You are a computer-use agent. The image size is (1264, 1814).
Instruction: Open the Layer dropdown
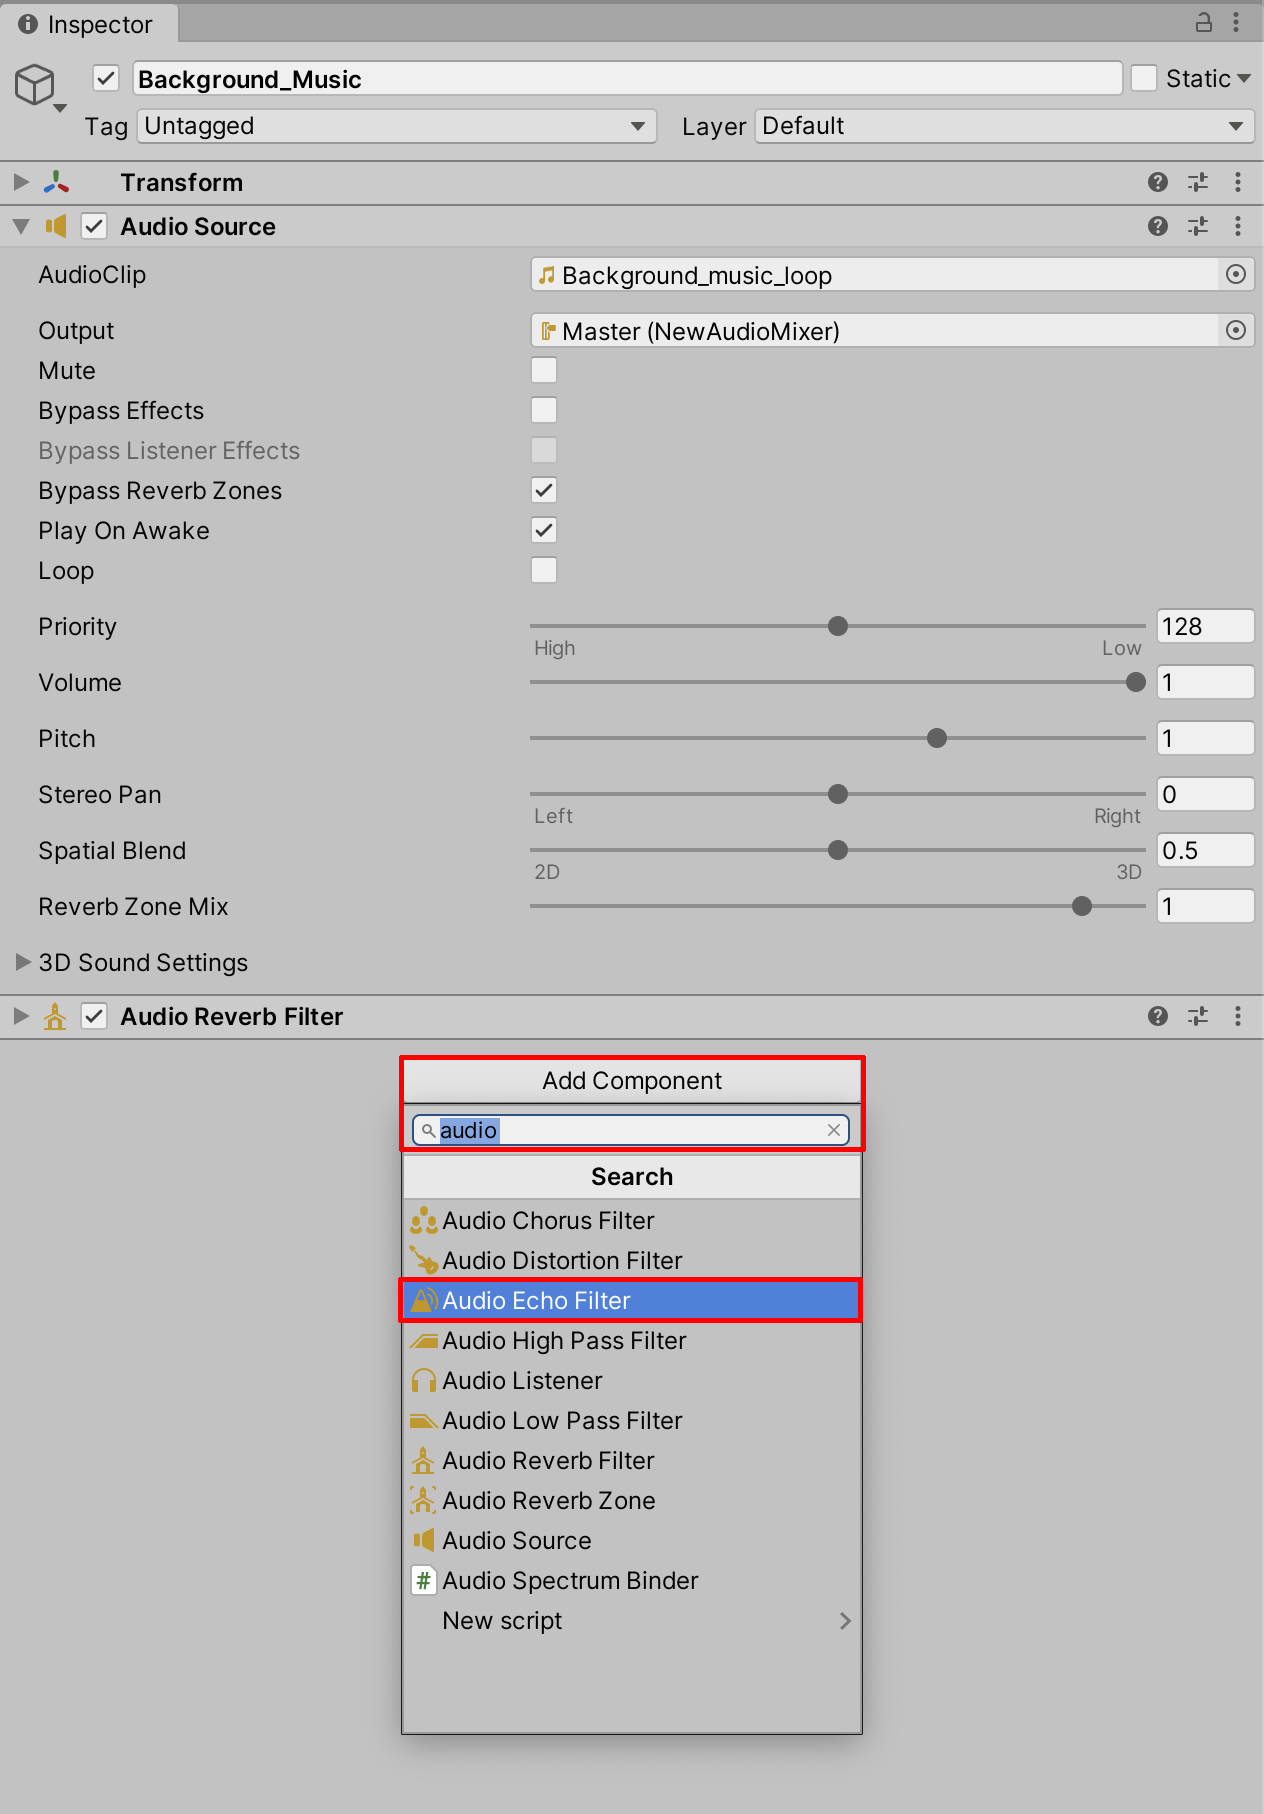pos(1004,126)
